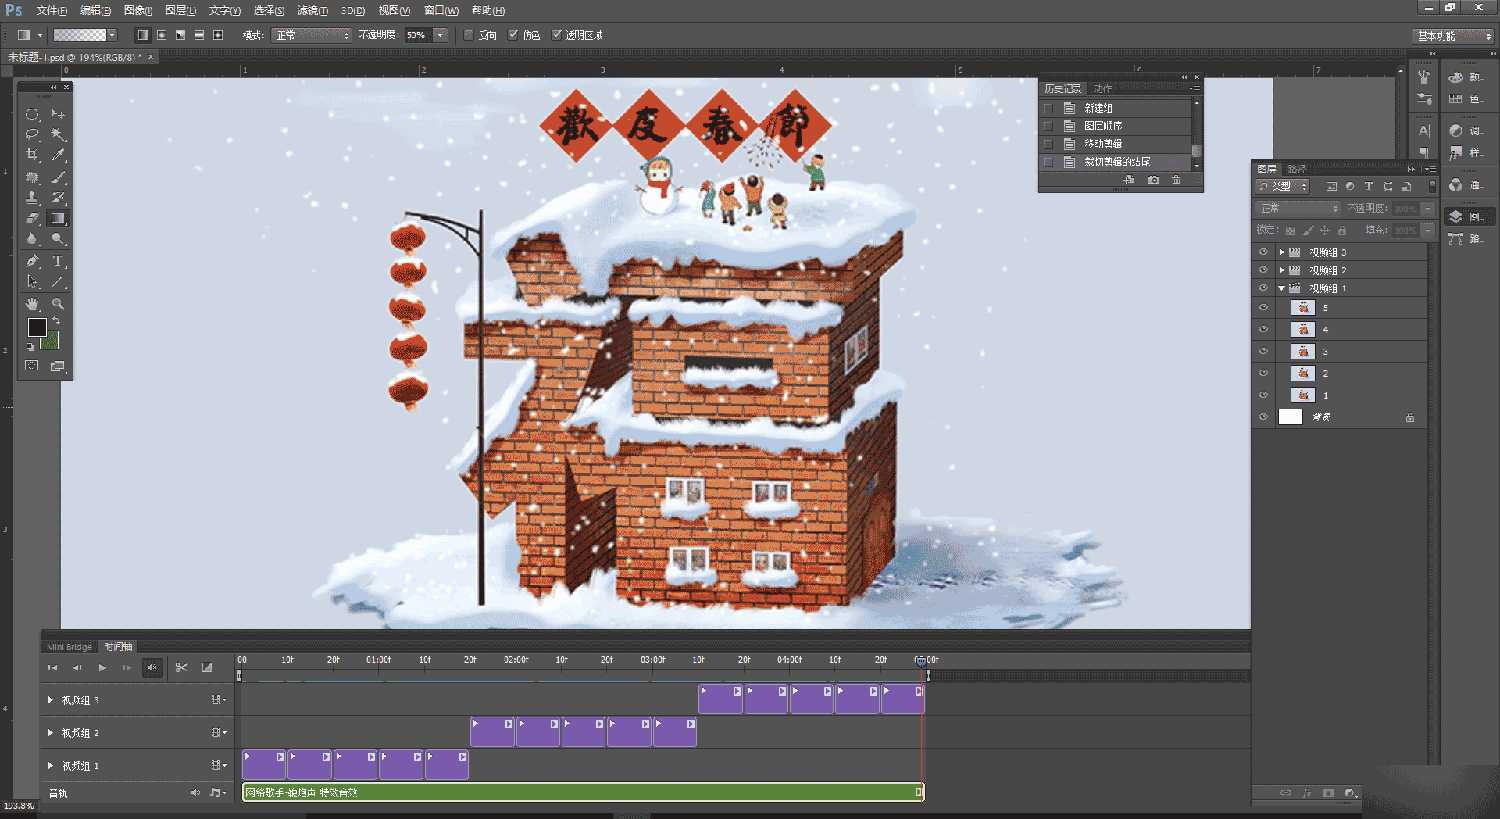Viewport: 1500px width, 819px height.
Task: Collapse the 视频组 1 group in Layers
Action: [x=1281, y=287]
